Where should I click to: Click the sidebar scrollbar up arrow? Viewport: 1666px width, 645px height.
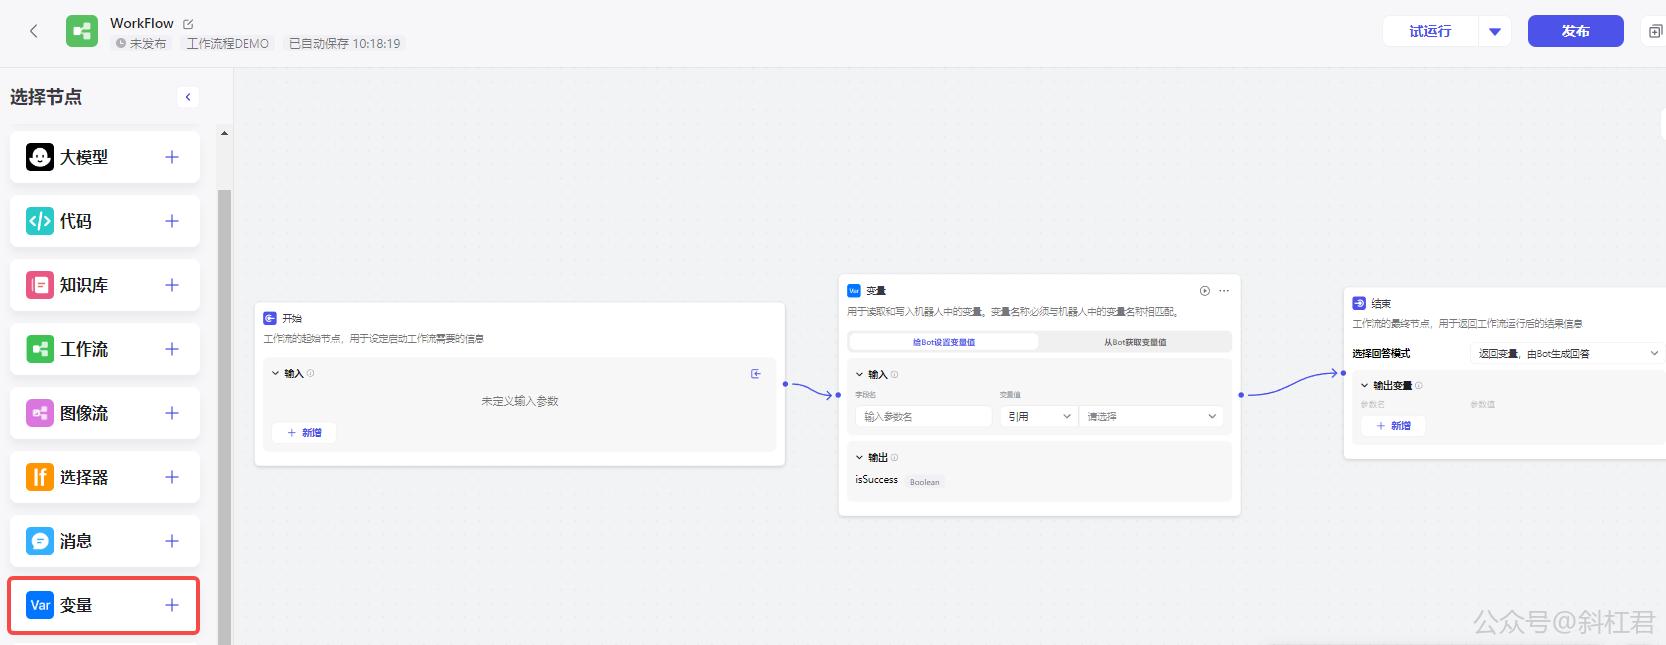click(225, 133)
